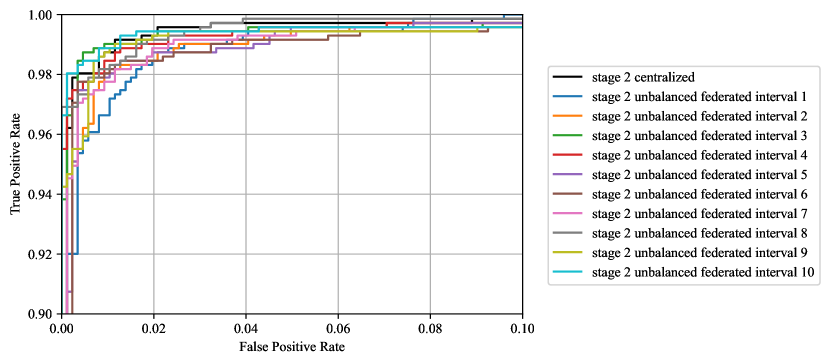Click the black centralized legend line swatch
The width and height of the screenshot is (830, 364).
pyautogui.click(x=567, y=78)
